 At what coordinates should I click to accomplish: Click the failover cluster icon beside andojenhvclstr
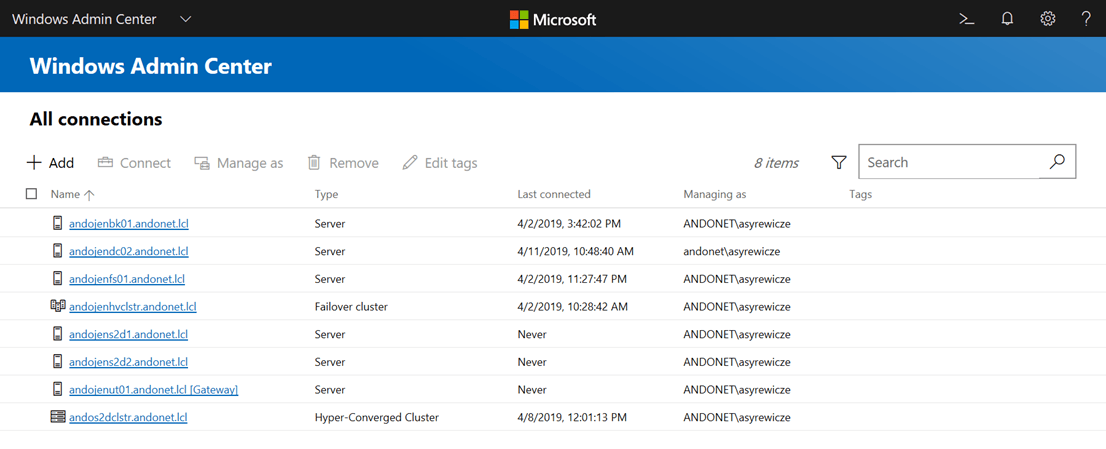click(x=58, y=306)
